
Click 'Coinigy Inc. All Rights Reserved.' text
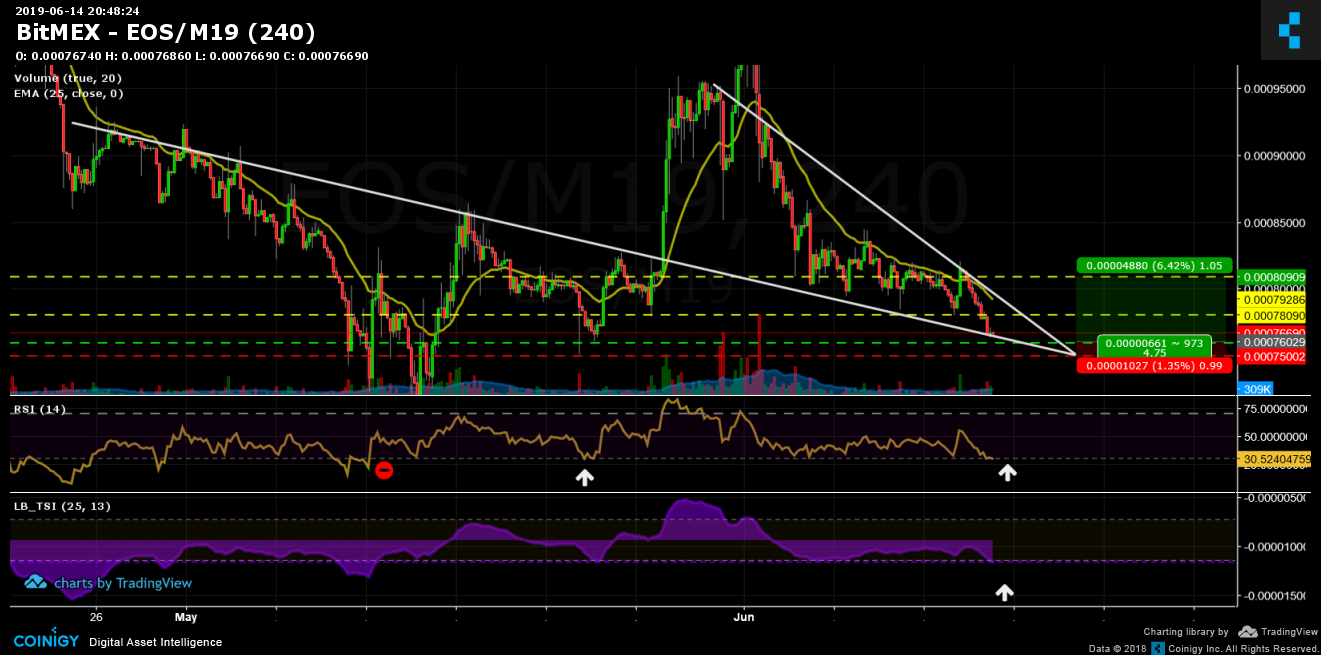click(x=1244, y=649)
